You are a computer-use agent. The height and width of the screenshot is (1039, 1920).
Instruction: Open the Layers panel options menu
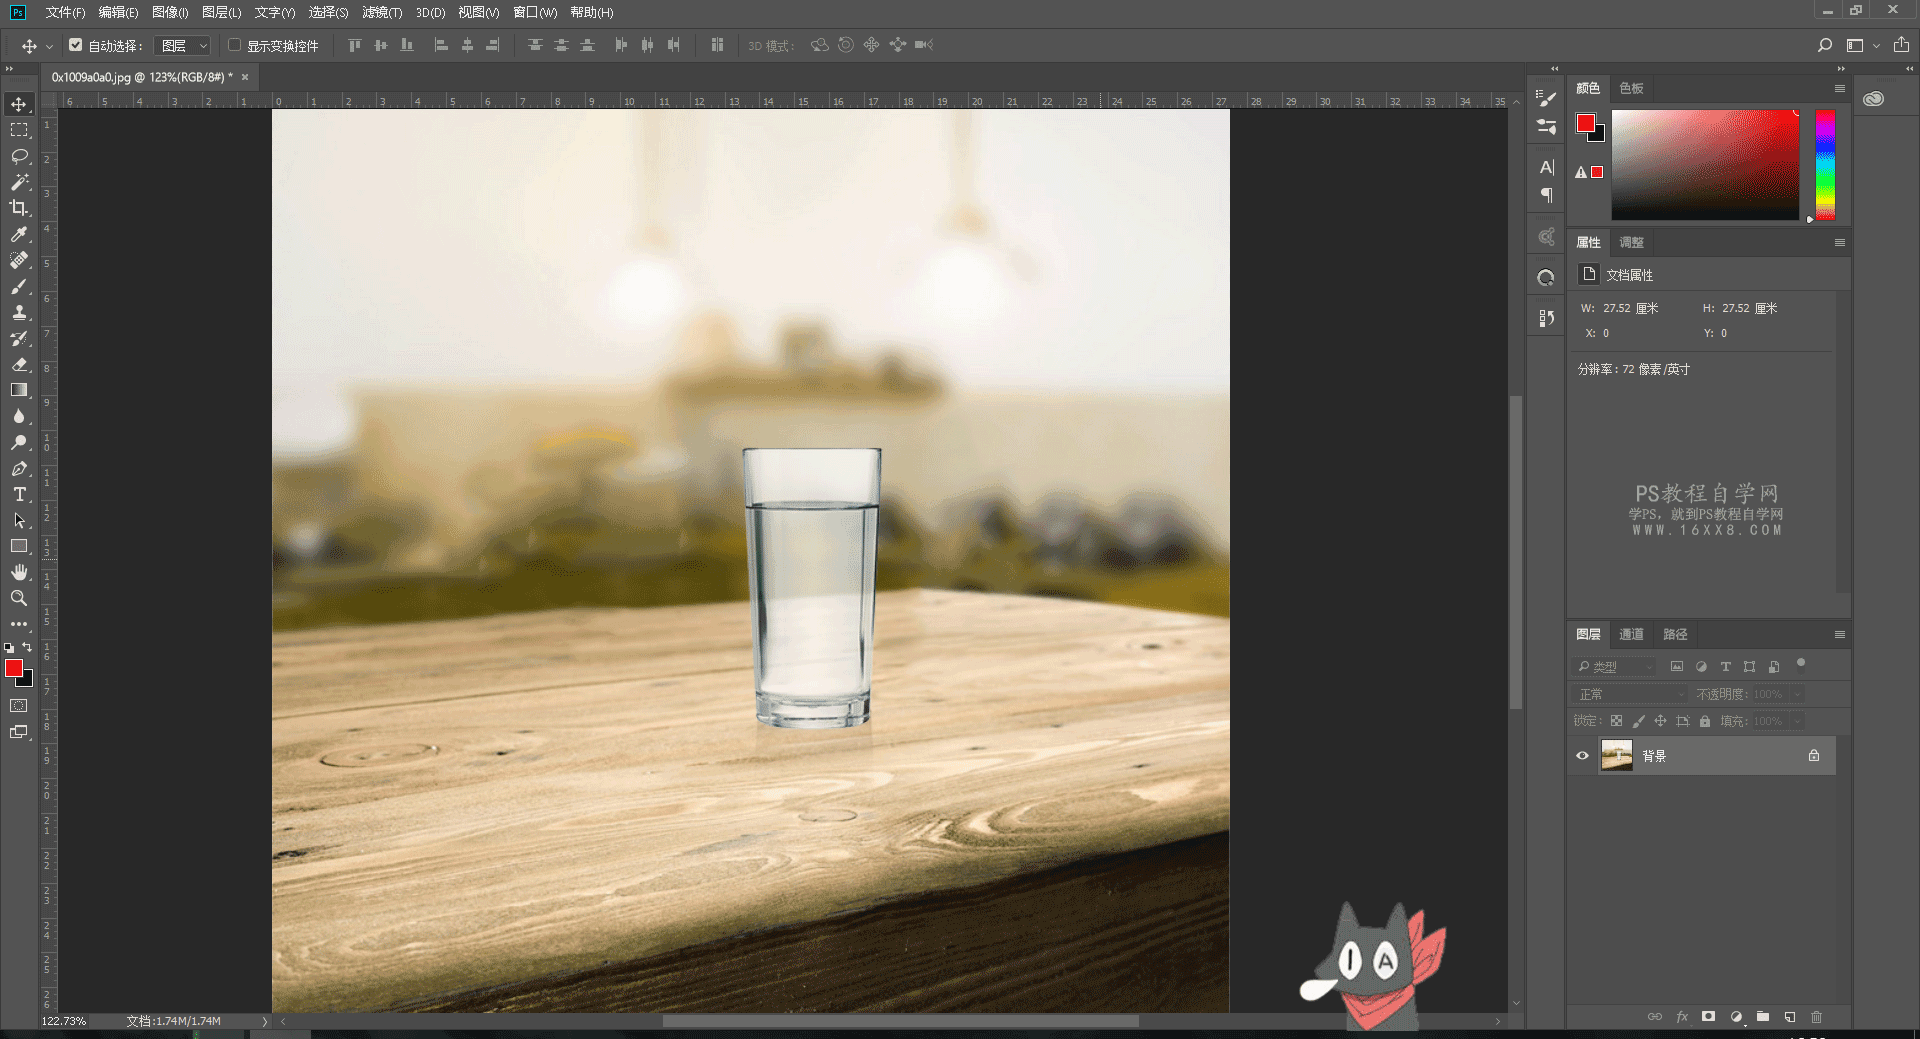(1839, 634)
